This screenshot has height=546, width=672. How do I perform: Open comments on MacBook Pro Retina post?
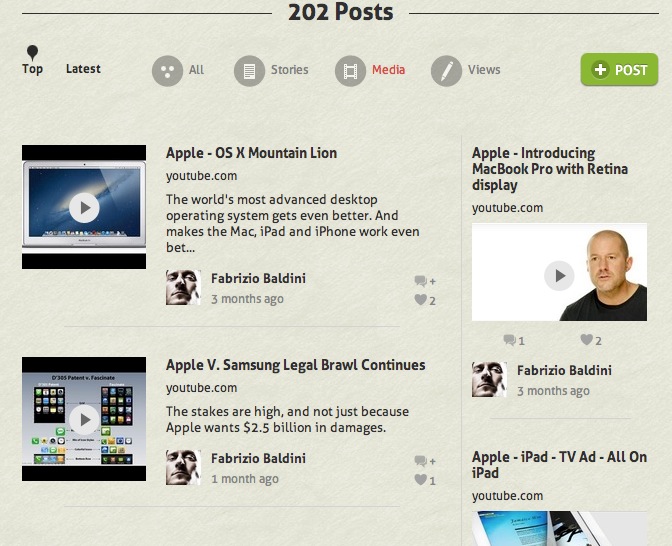tap(510, 340)
